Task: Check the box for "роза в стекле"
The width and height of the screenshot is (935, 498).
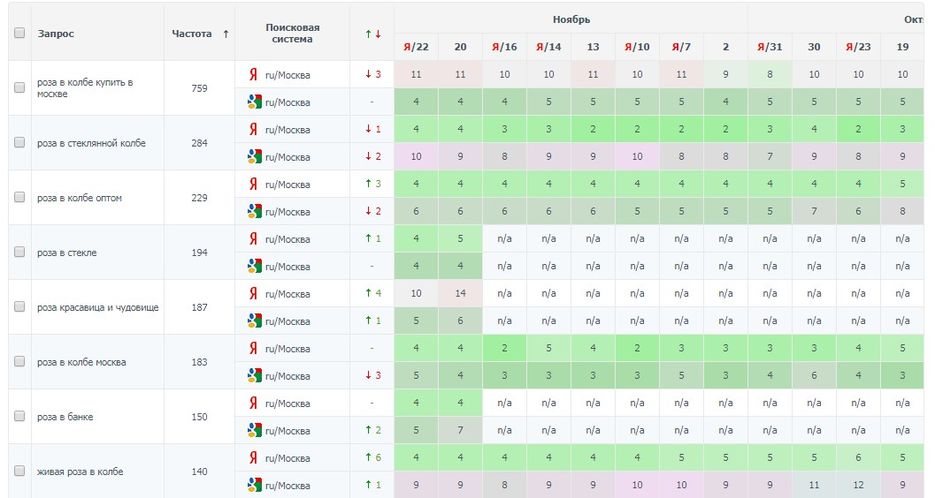Action: (19, 252)
